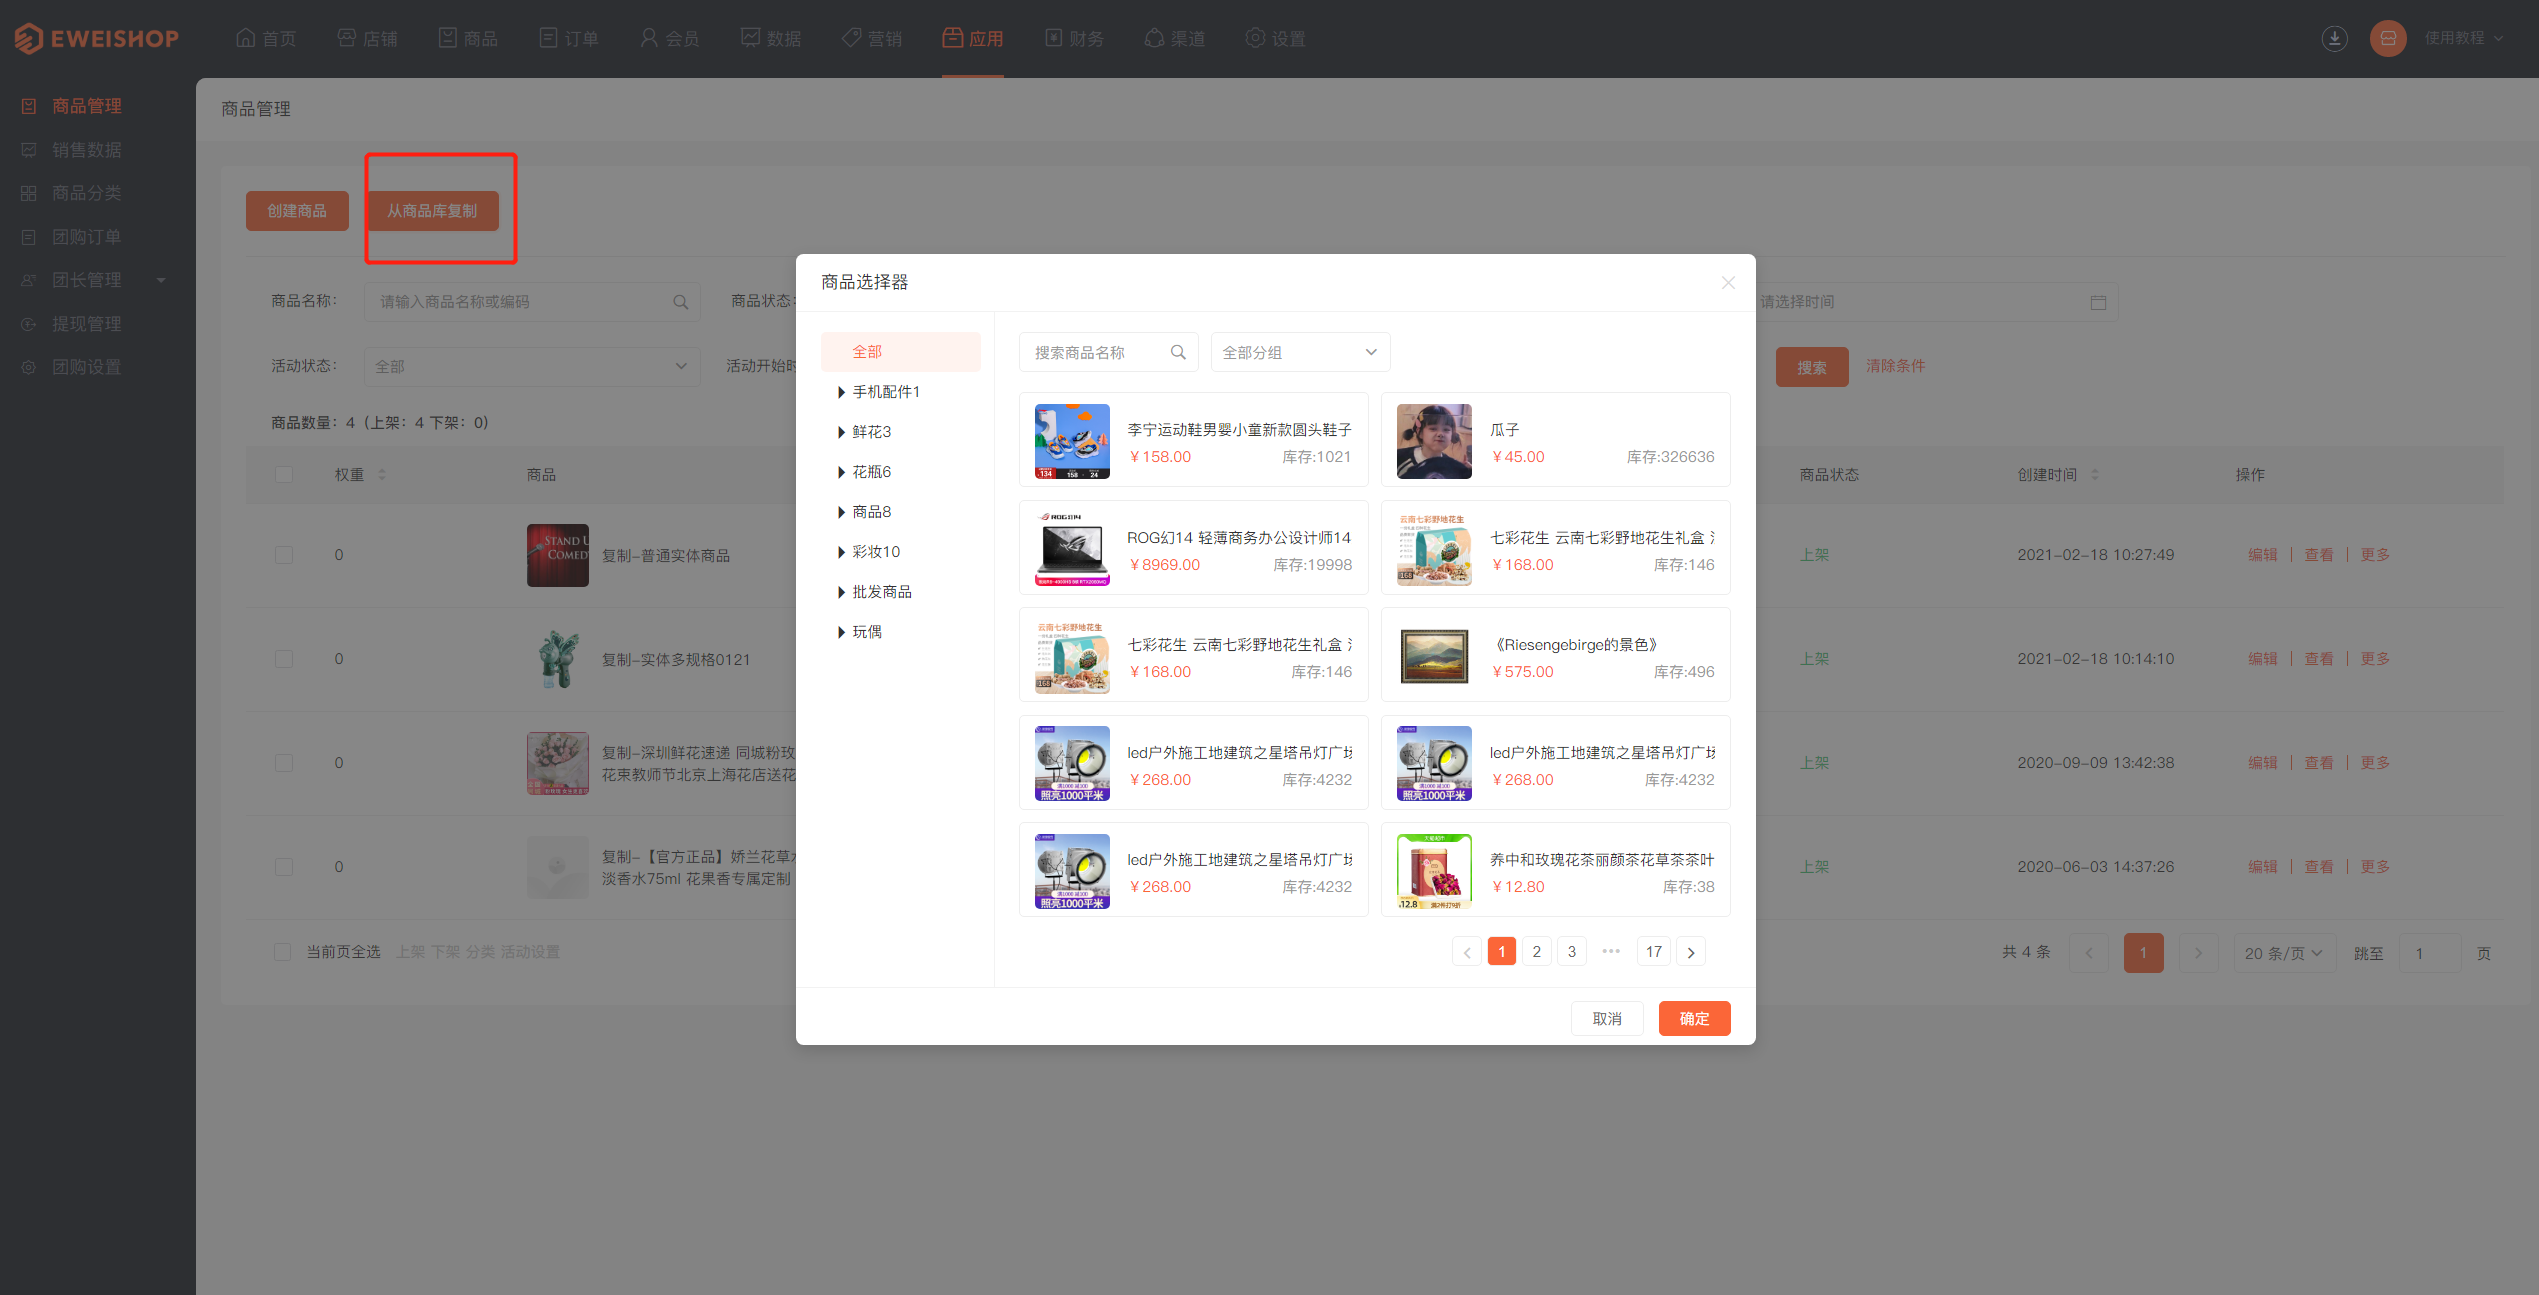Image resolution: width=2539 pixels, height=1295 pixels.
Task: Click the 清除条件 link
Action: coord(1895,366)
